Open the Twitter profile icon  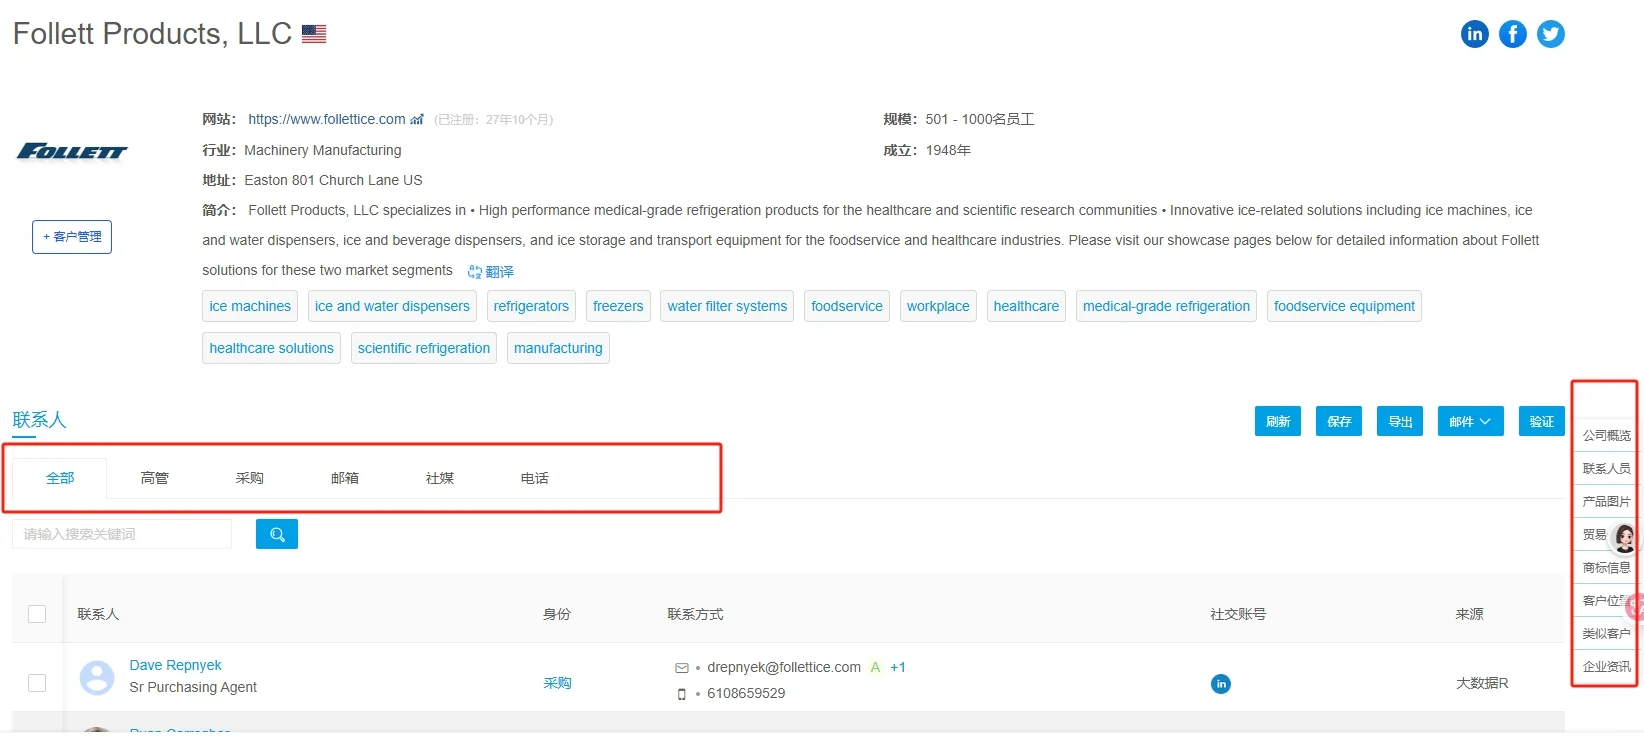pos(1551,34)
